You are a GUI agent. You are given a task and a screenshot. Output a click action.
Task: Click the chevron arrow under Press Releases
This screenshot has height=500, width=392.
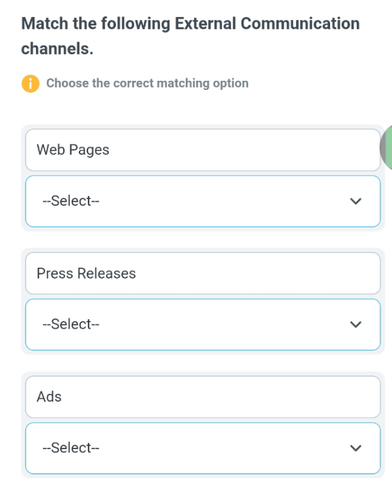356,324
